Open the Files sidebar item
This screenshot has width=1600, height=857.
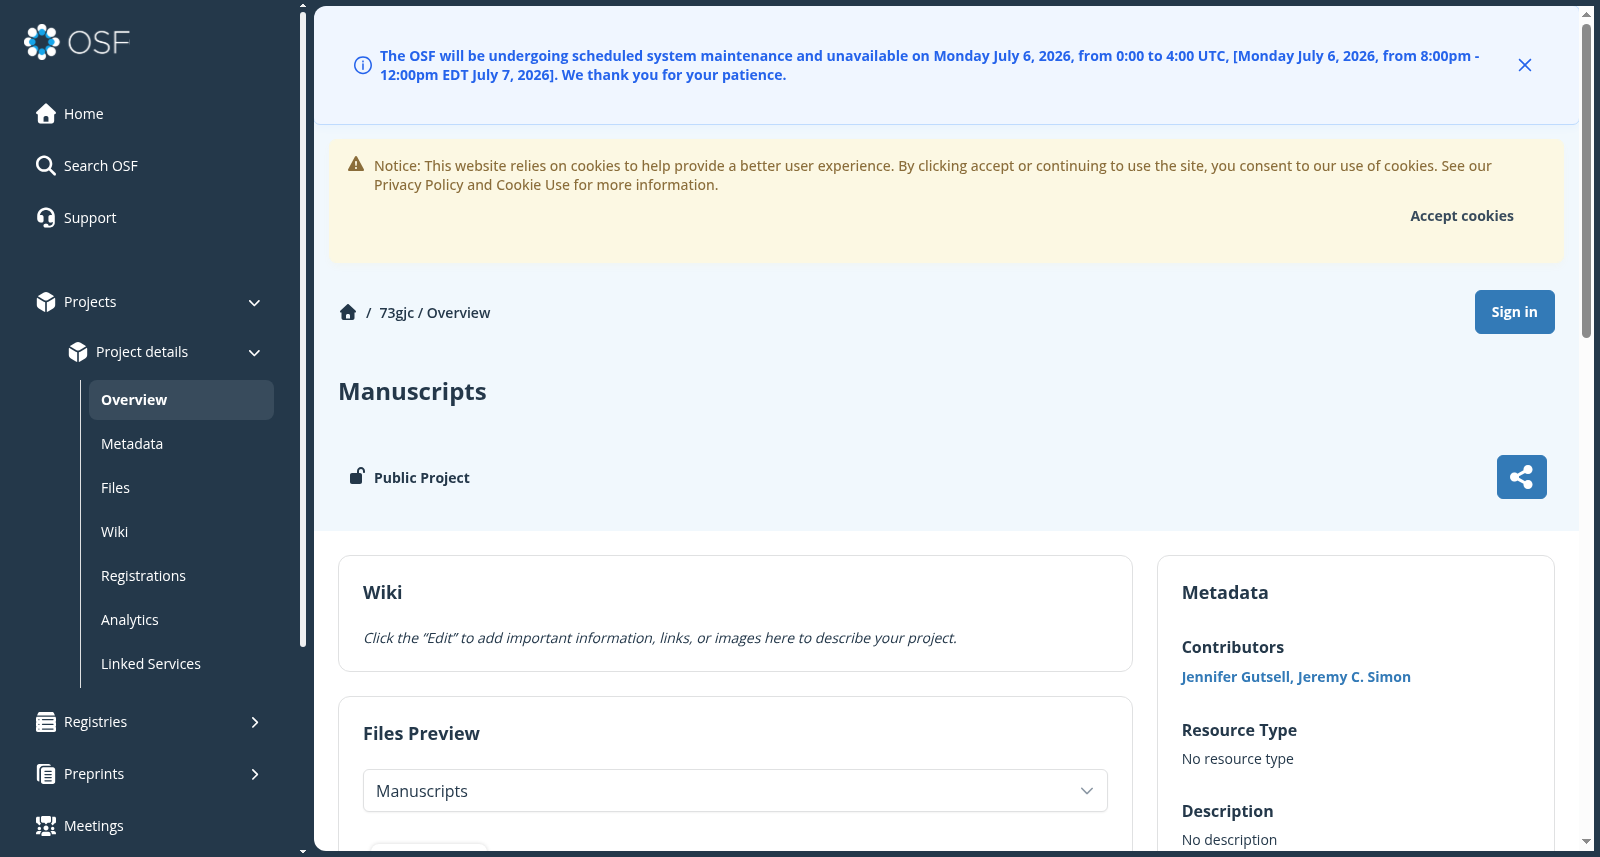coord(115,488)
